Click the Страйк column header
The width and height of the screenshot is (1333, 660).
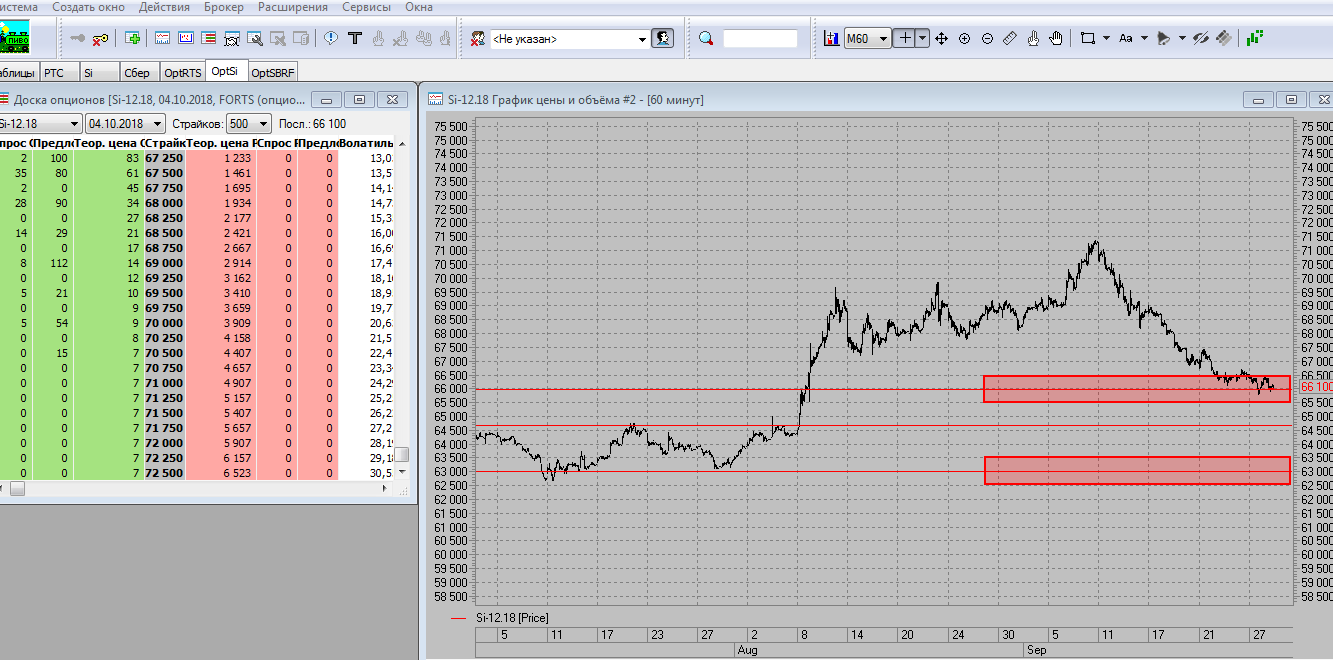pos(164,143)
